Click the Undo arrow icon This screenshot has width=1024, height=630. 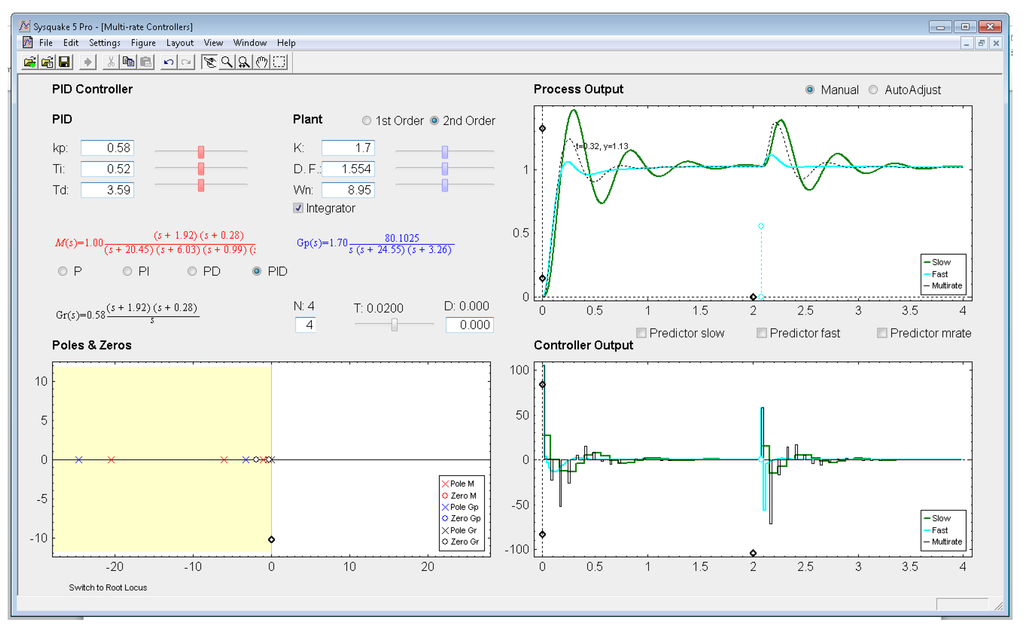pos(168,62)
